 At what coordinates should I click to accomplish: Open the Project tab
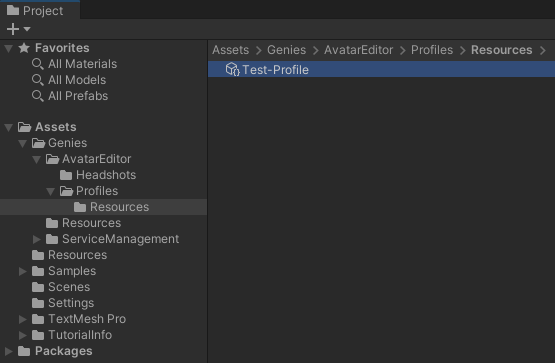coord(40,11)
